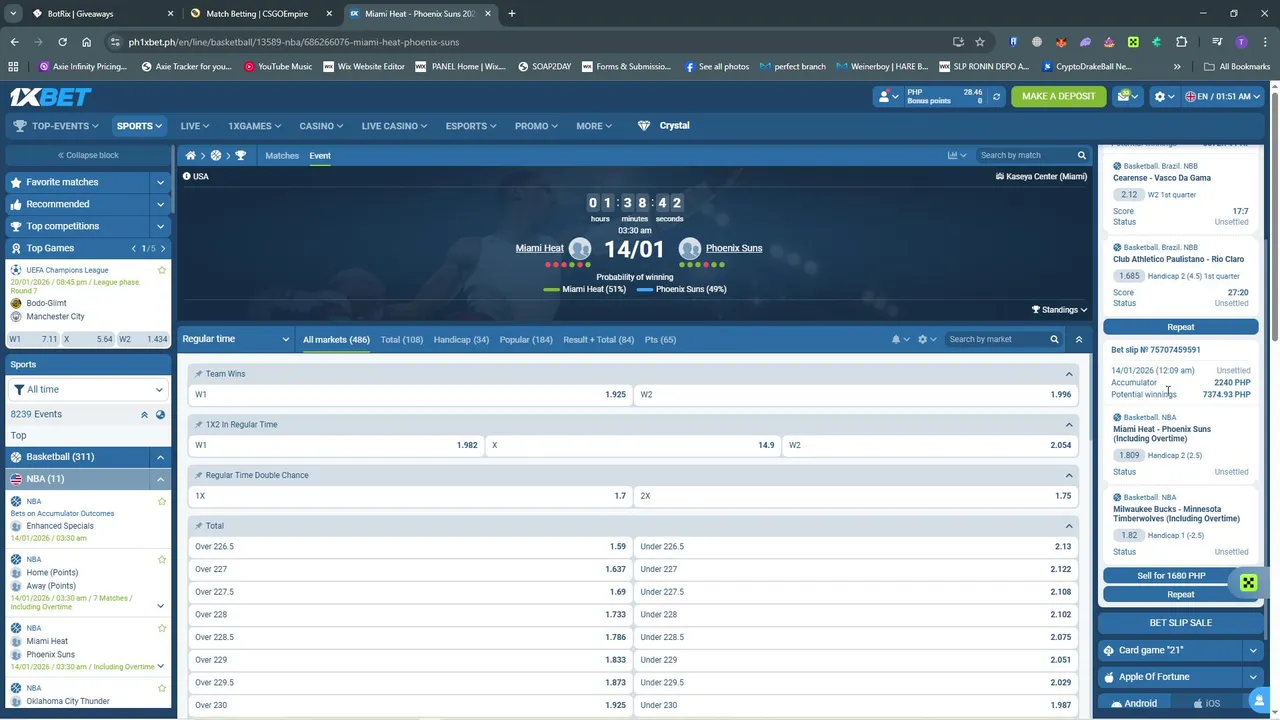The image size is (1280, 720).
Task: Pin the Total market
Action: tap(199, 526)
